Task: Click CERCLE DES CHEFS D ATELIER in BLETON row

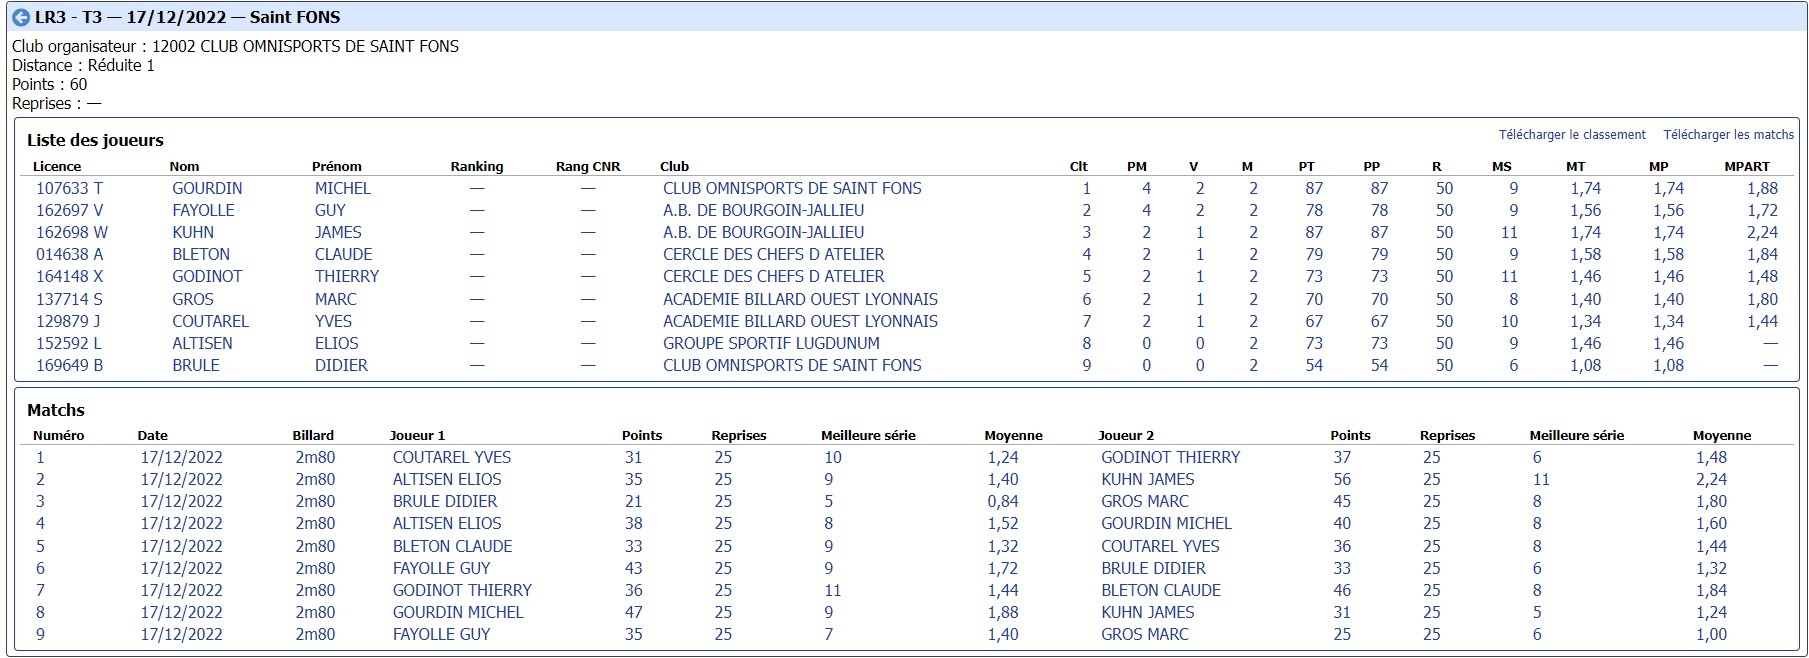Action: 773,254
